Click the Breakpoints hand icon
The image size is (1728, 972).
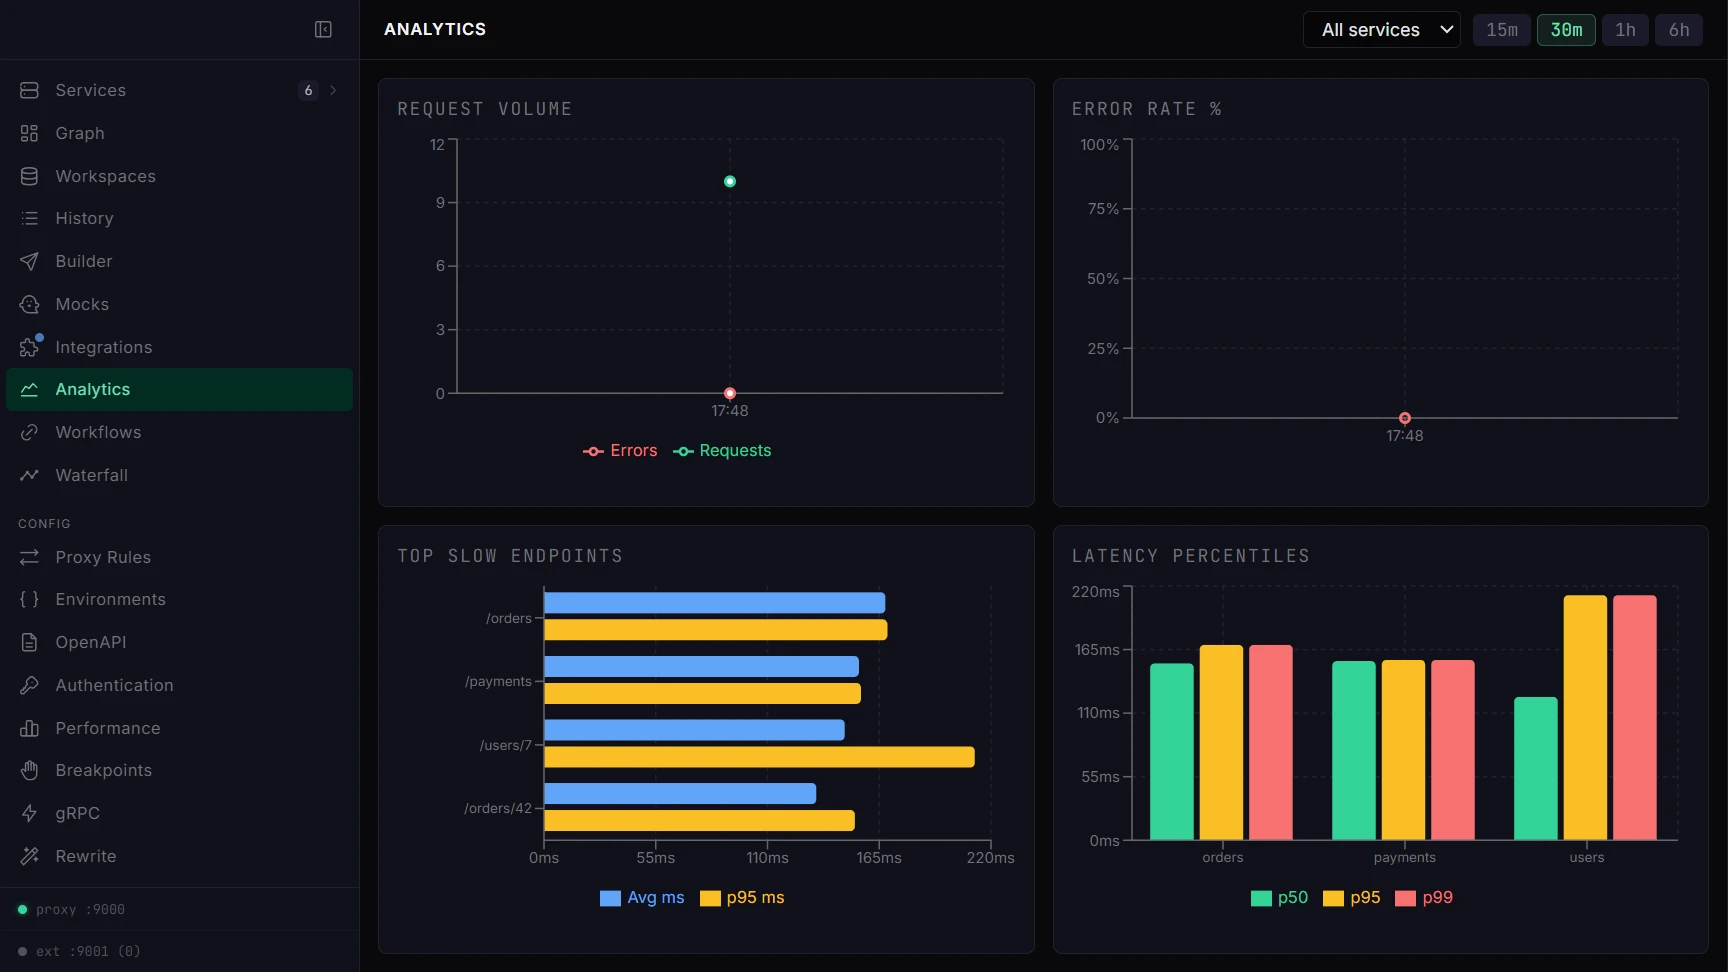pyautogui.click(x=29, y=770)
